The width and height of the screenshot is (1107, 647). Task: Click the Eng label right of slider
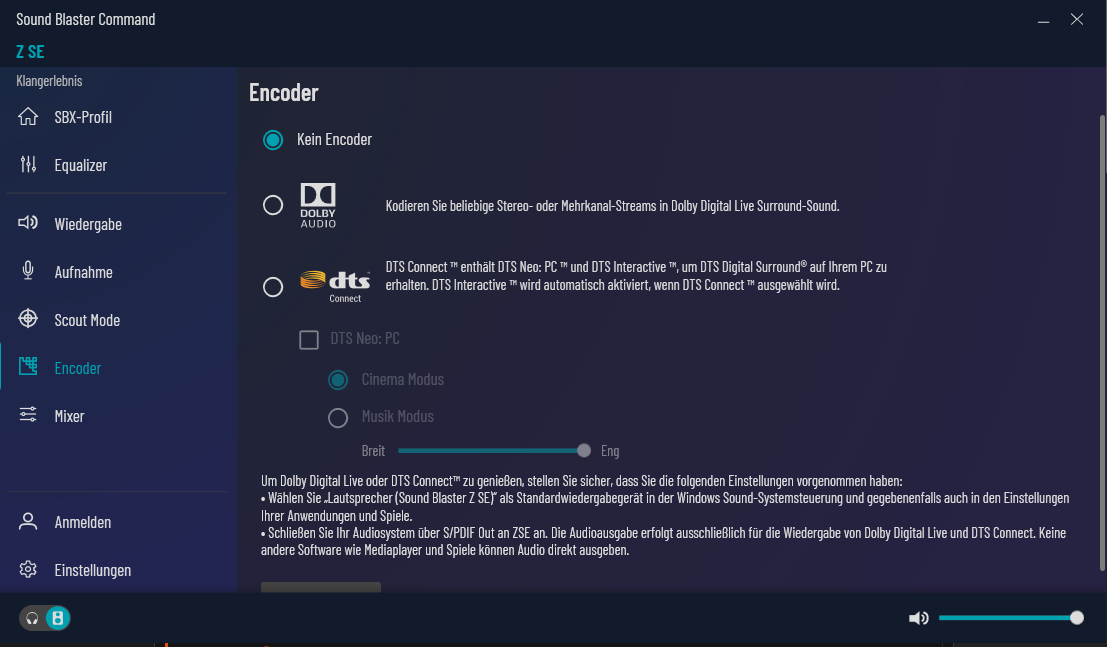coord(610,451)
